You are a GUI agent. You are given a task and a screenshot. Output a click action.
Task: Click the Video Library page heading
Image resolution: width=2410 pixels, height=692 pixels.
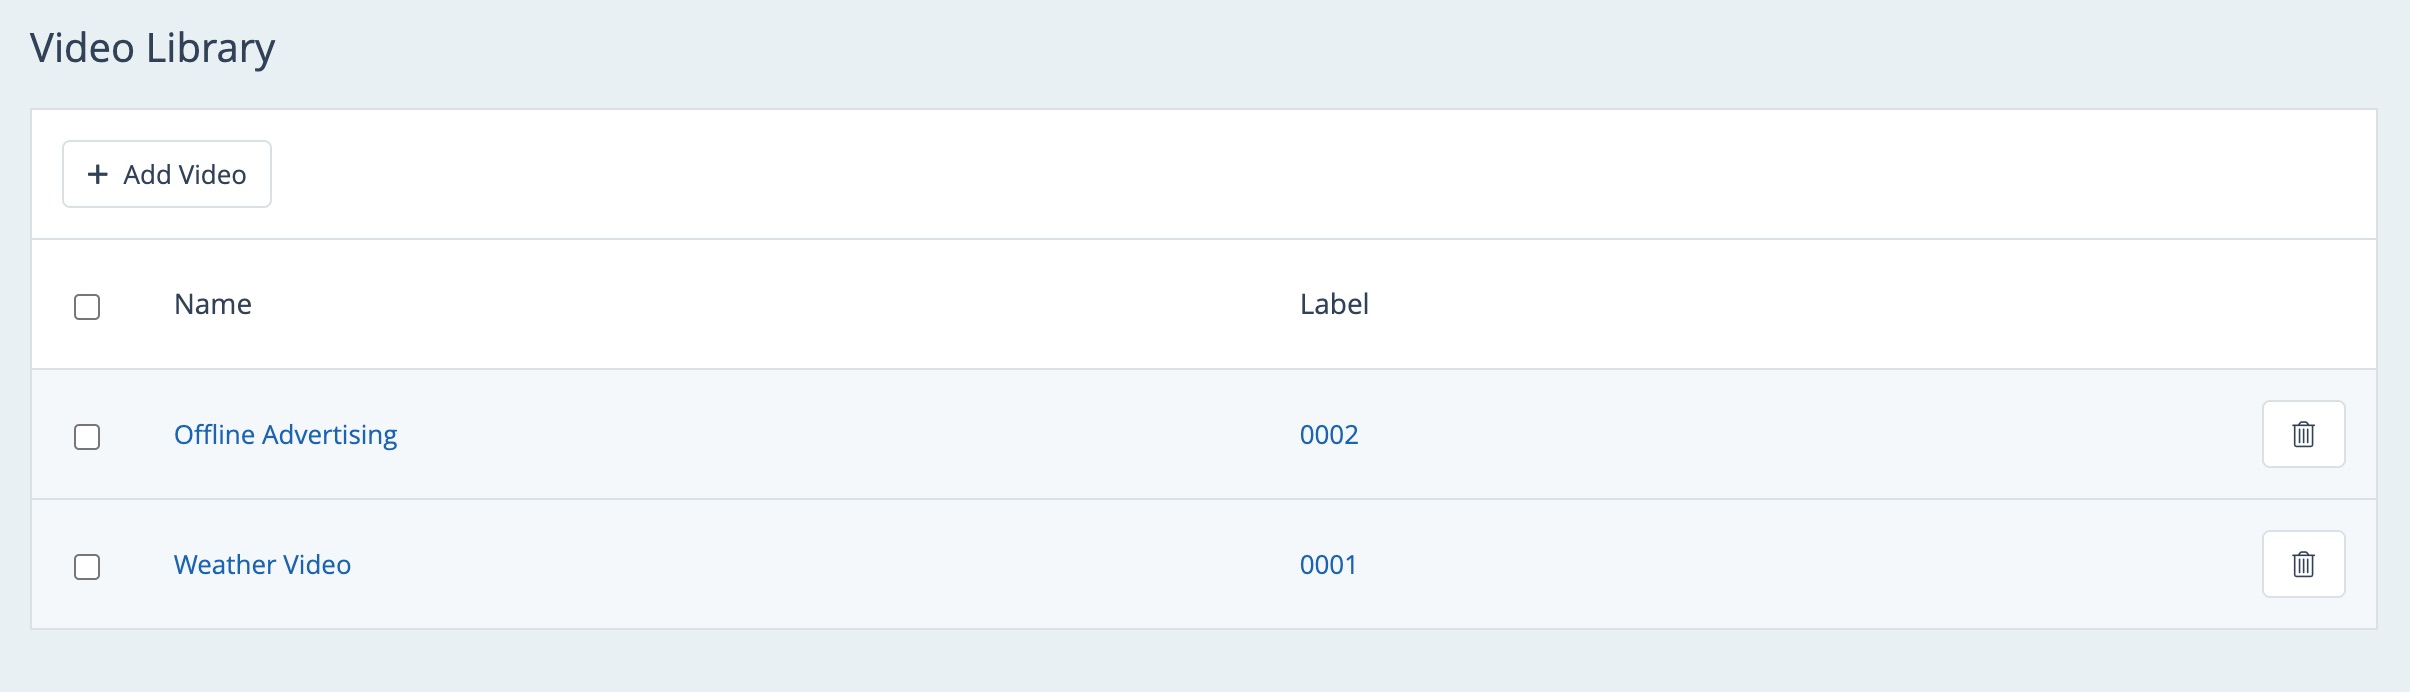click(x=152, y=48)
